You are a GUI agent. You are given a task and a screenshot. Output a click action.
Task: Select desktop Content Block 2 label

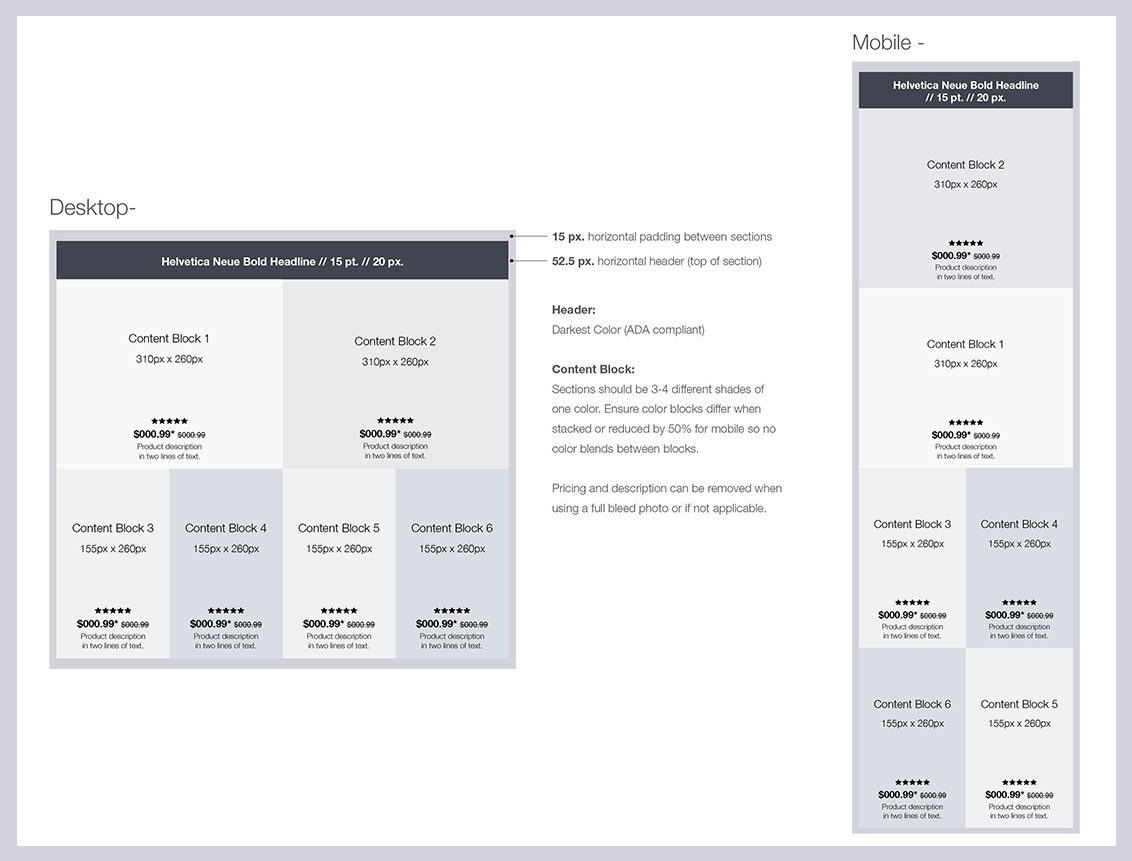(x=395, y=341)
